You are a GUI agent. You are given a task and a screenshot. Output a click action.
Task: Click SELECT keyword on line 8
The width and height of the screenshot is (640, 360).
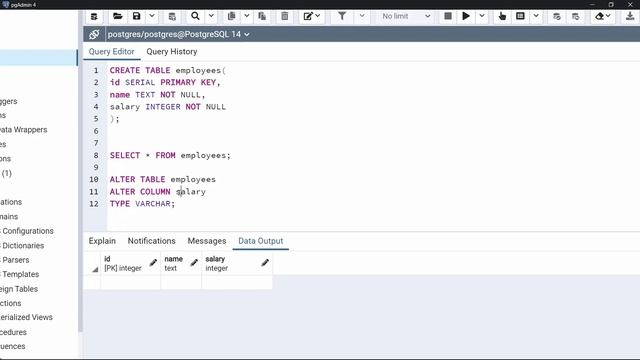tap(124, 156)
